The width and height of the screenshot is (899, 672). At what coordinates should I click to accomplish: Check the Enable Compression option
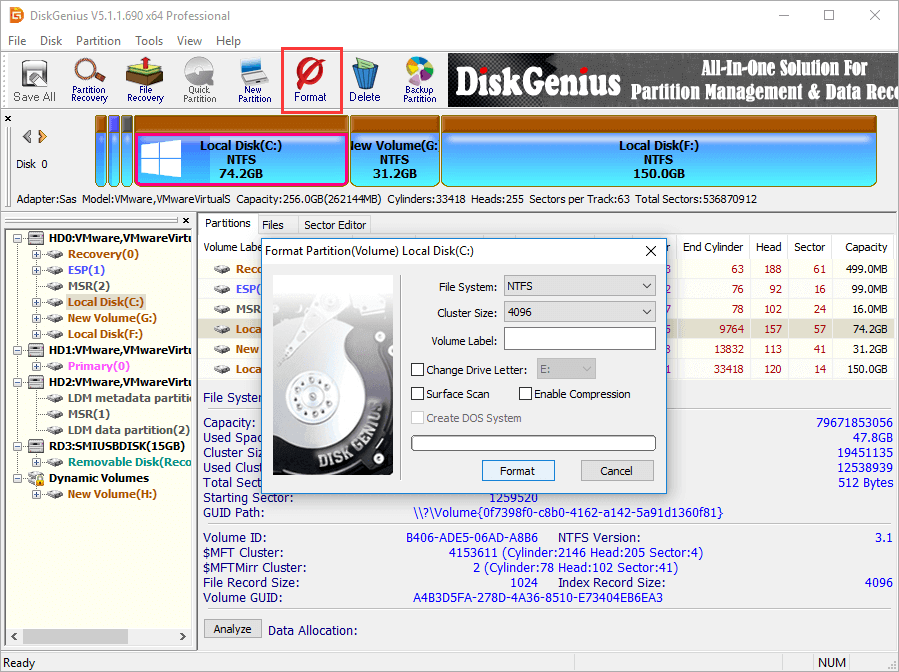pyautogui.click(x=525, y=394)
